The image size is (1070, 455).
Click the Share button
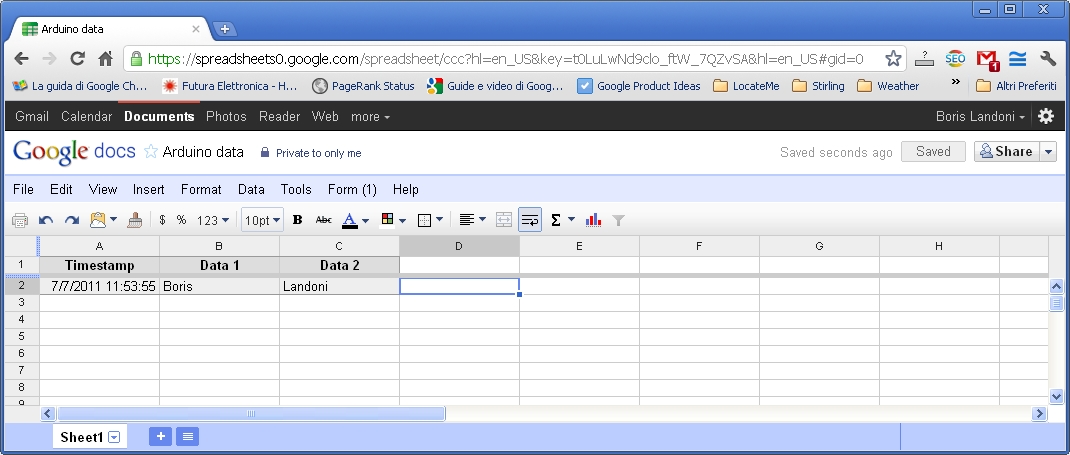pos(1006,152)
